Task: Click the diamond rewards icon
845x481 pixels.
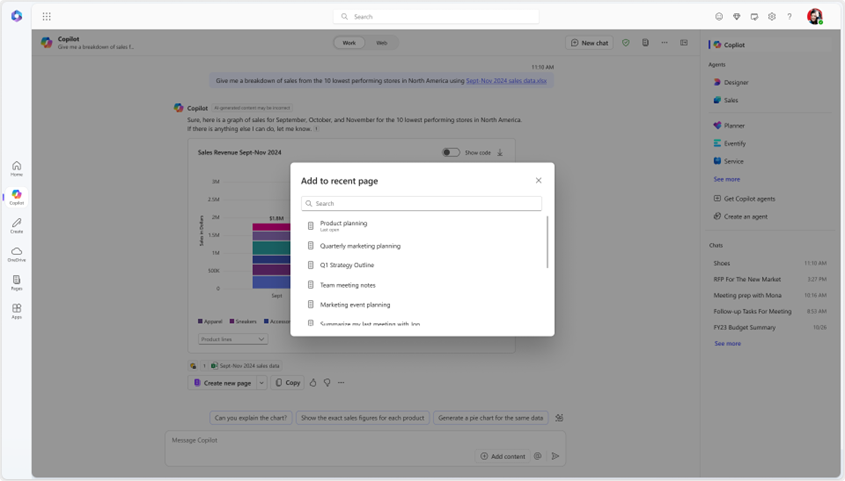Action: [737, 17]
